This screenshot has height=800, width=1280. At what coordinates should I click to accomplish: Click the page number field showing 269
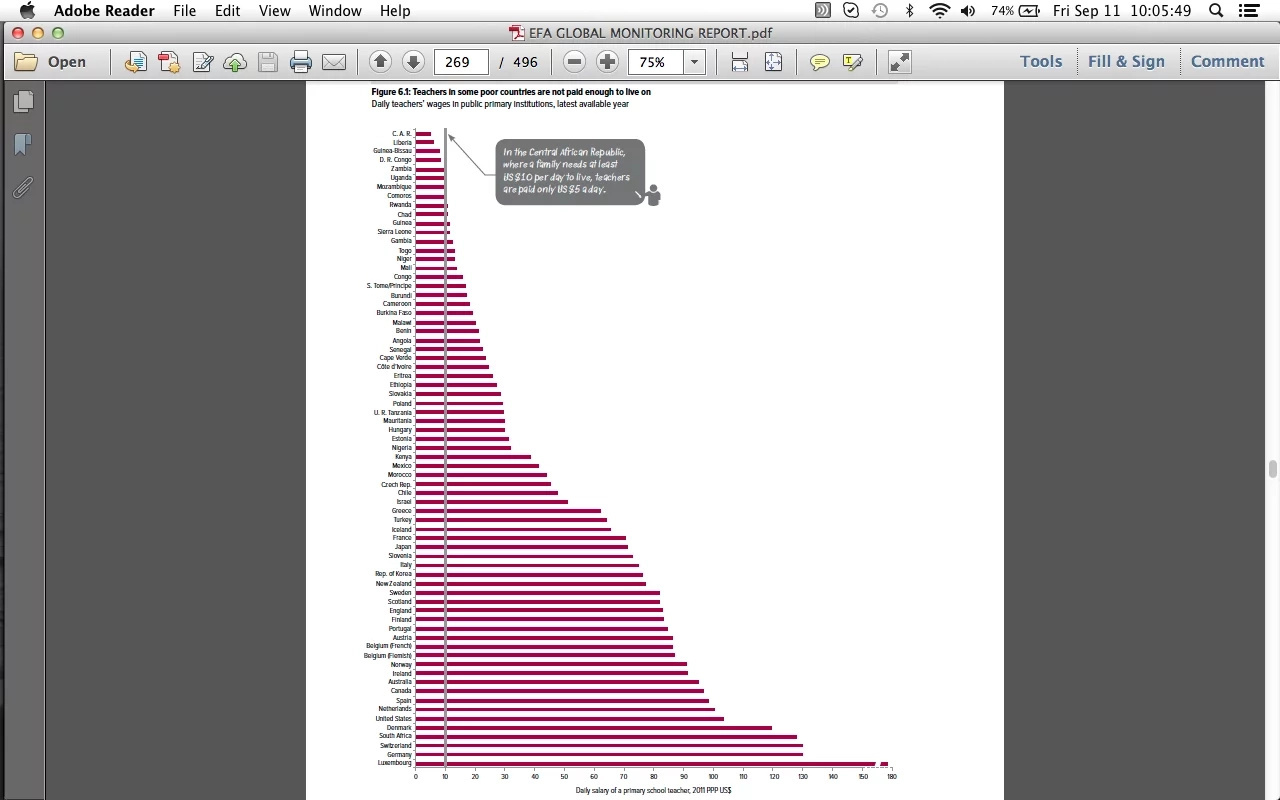click(461, 62)
